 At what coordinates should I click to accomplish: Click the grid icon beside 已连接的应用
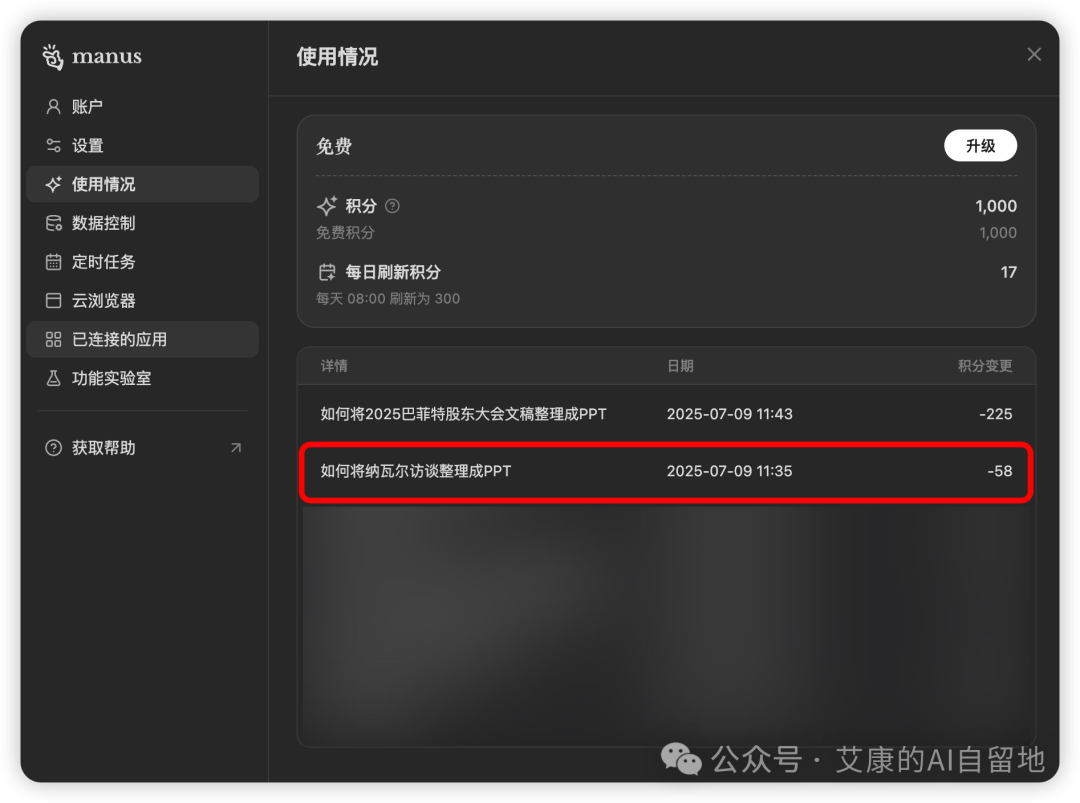pos(53,339)
